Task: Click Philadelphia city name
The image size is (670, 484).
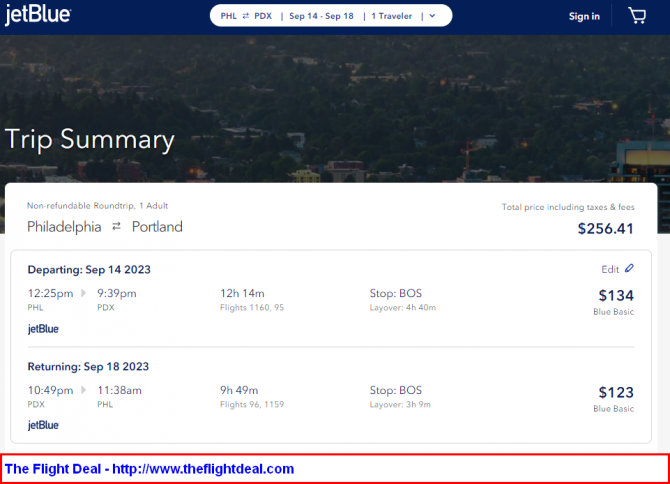Action: click(x=64, y=227)
